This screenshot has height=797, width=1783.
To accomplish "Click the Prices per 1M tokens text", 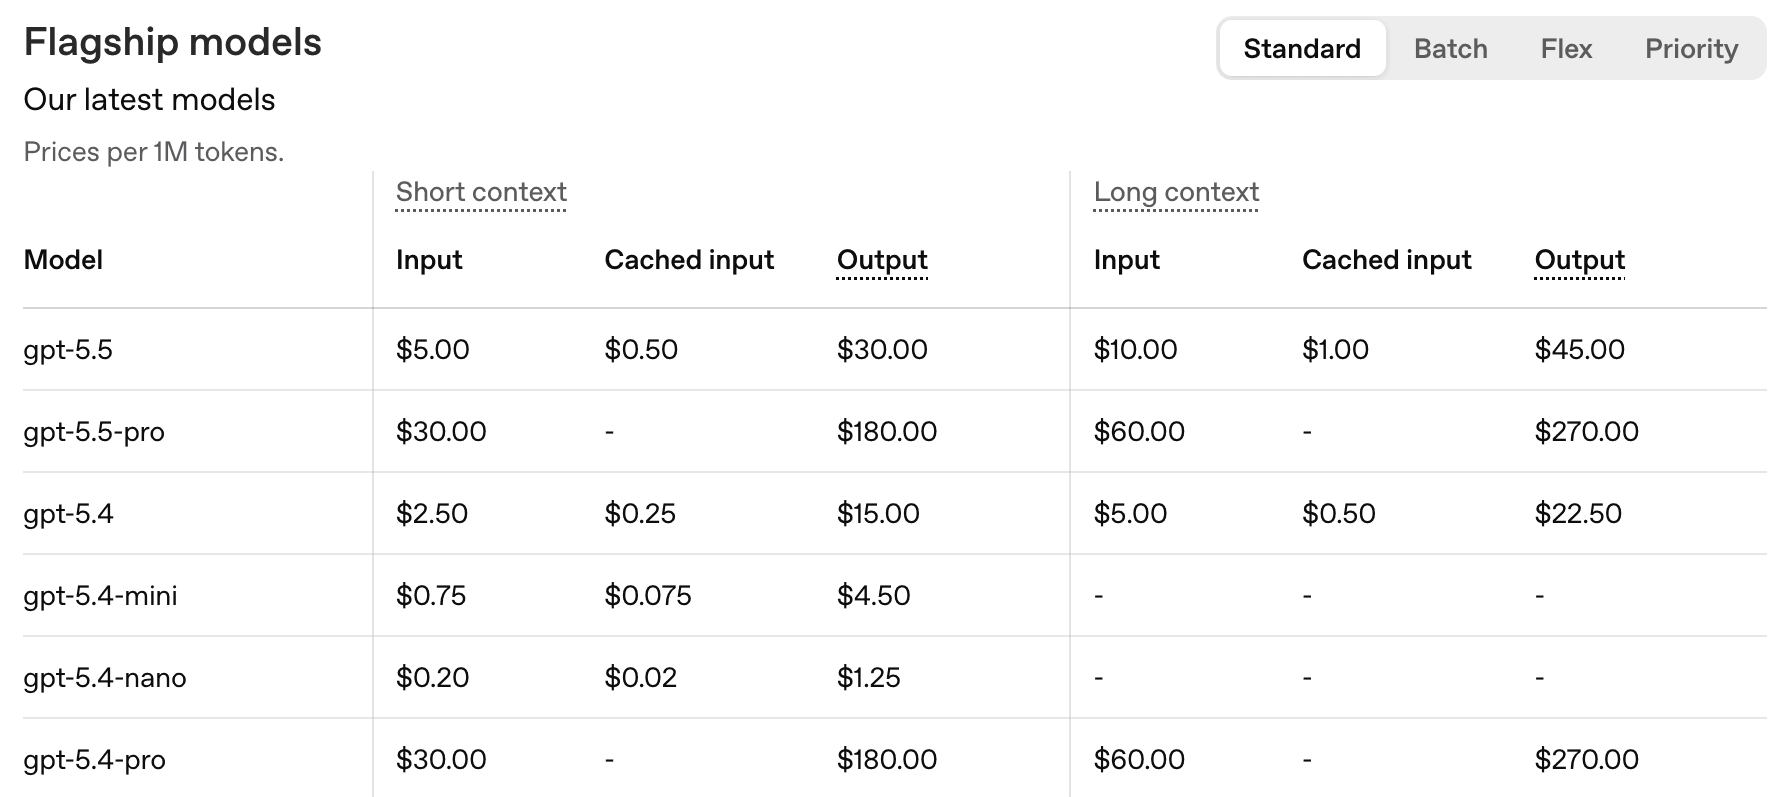I will pyautogui.click(x=154, y=151).
